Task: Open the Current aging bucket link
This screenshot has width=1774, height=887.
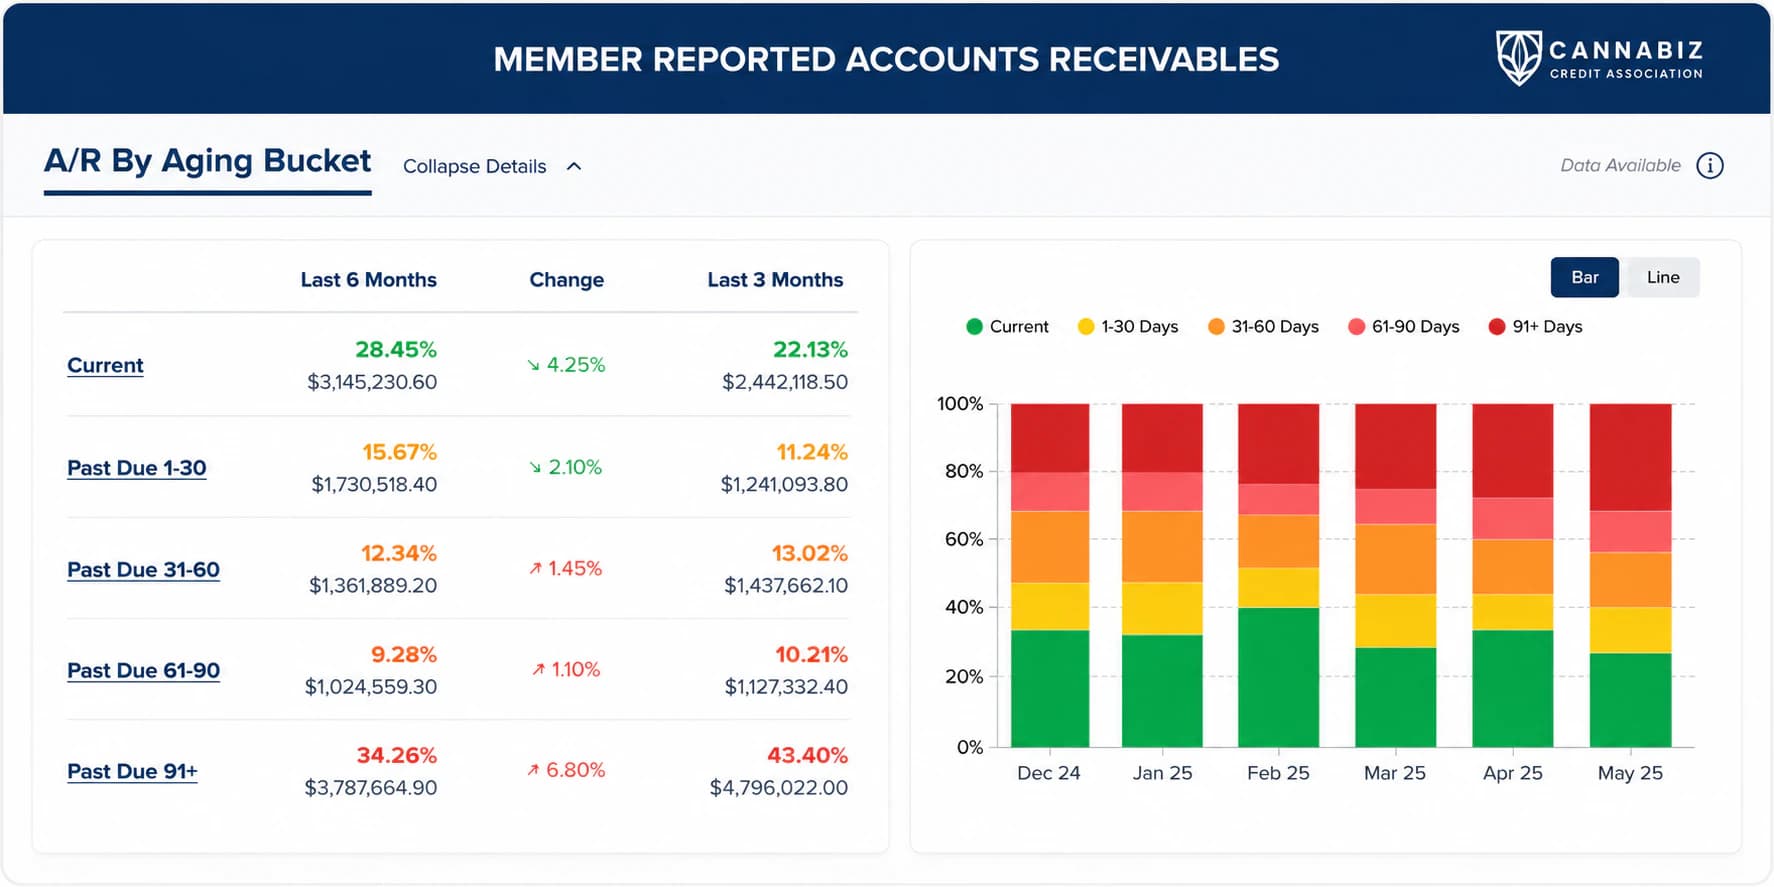Action: [x=105, y=365]
